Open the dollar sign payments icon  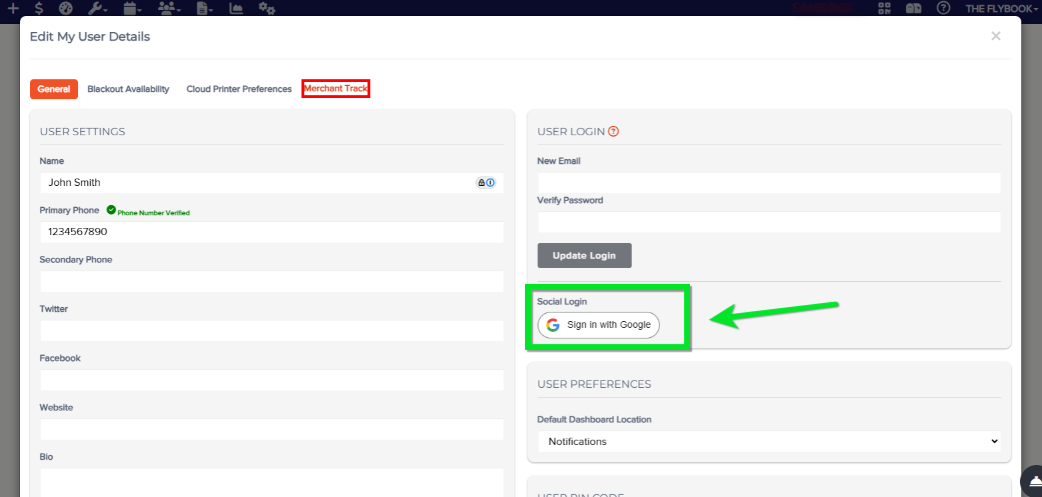click(x=39, y=8)
